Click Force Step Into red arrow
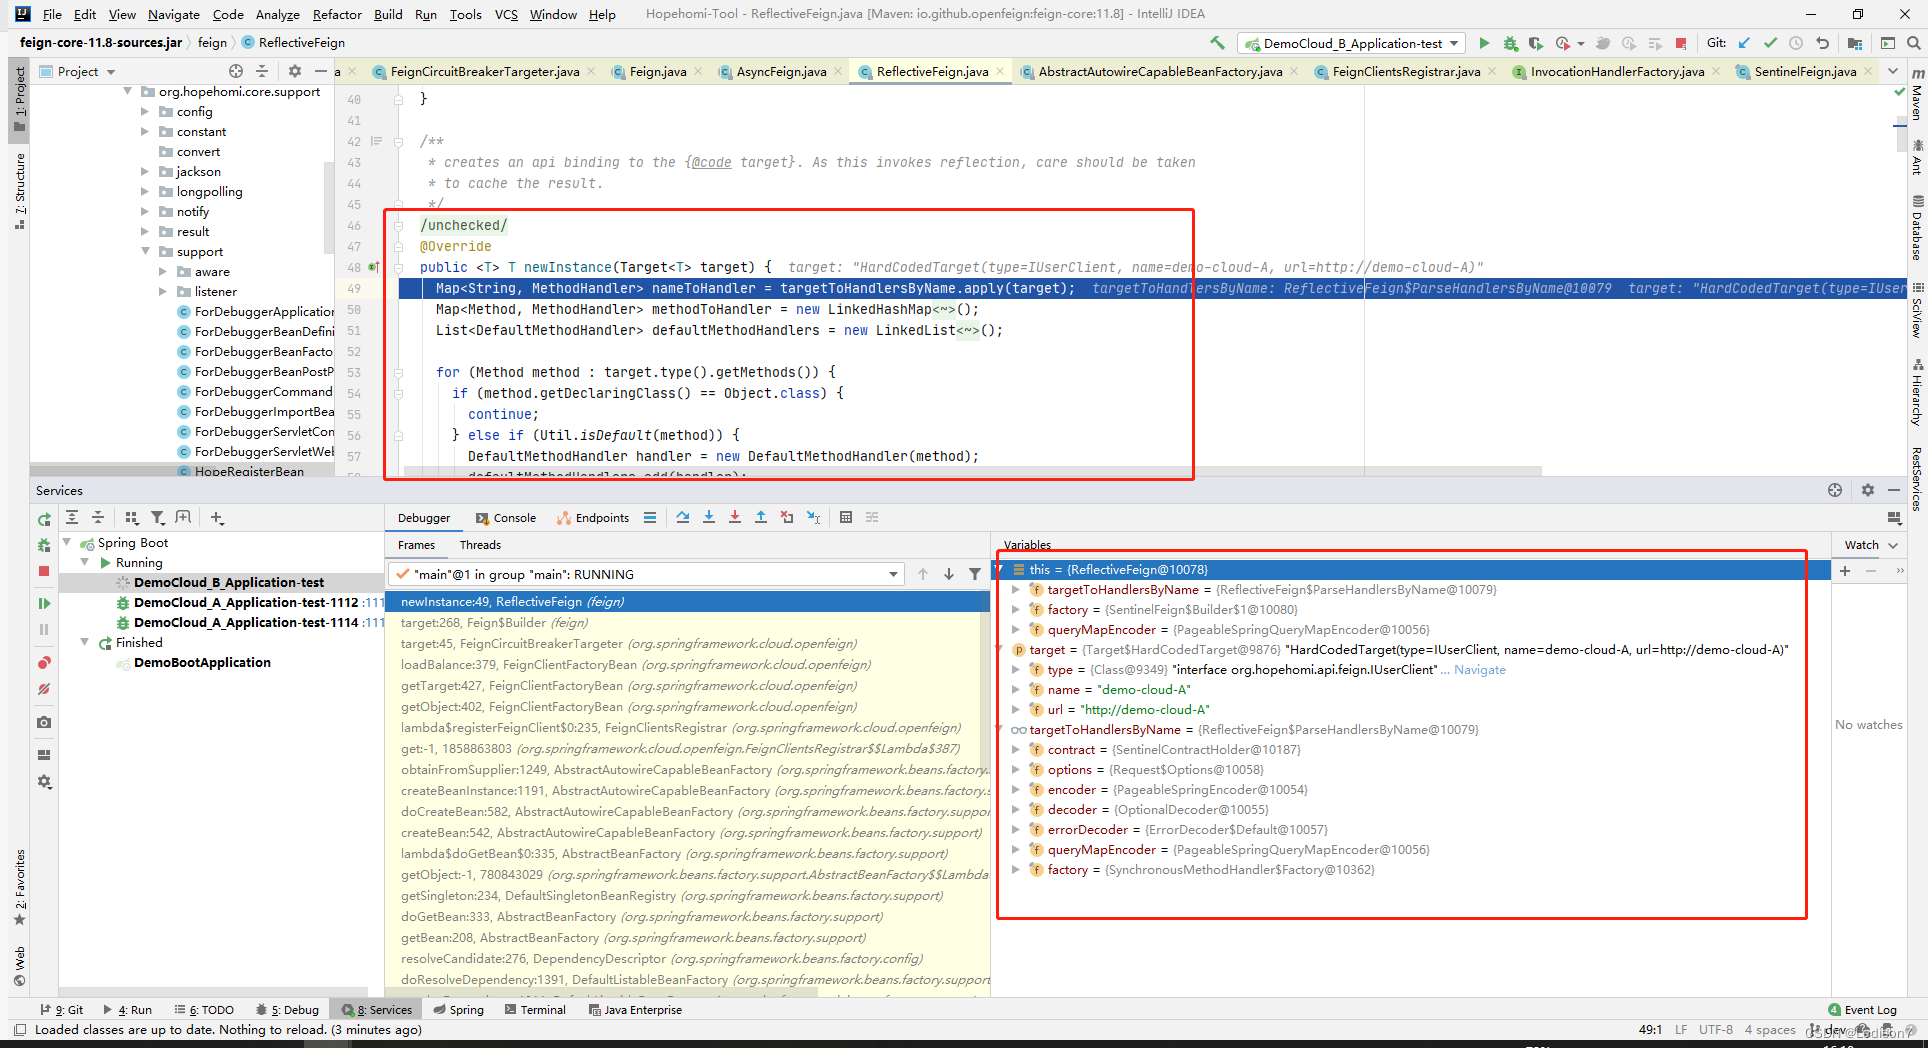 click(x=735, y=517)
